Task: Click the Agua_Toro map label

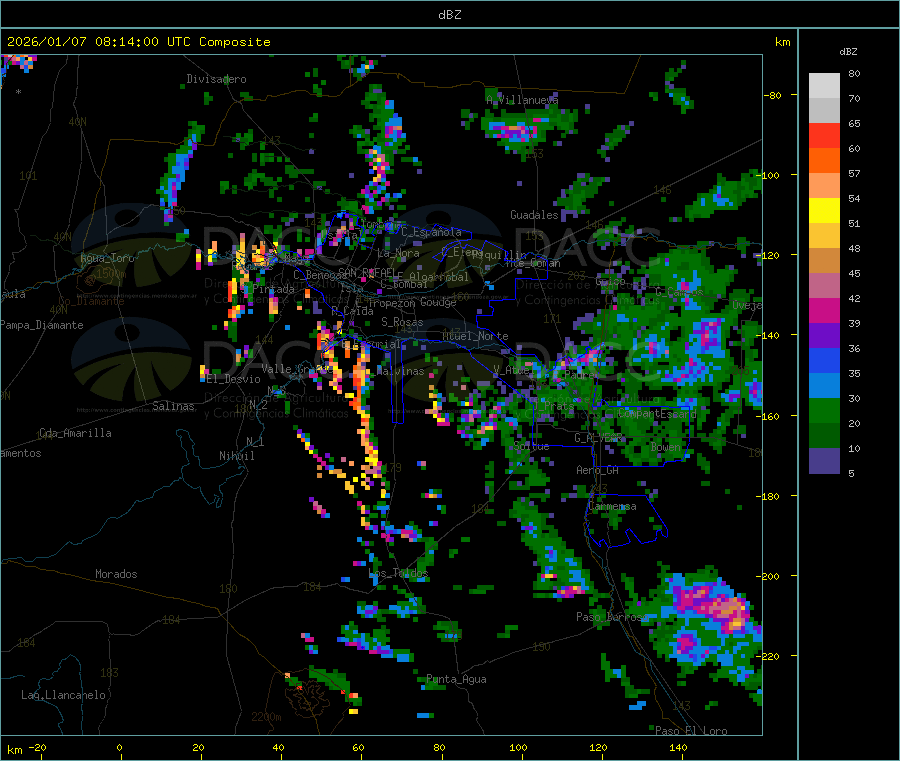Action: pos(107,258)
